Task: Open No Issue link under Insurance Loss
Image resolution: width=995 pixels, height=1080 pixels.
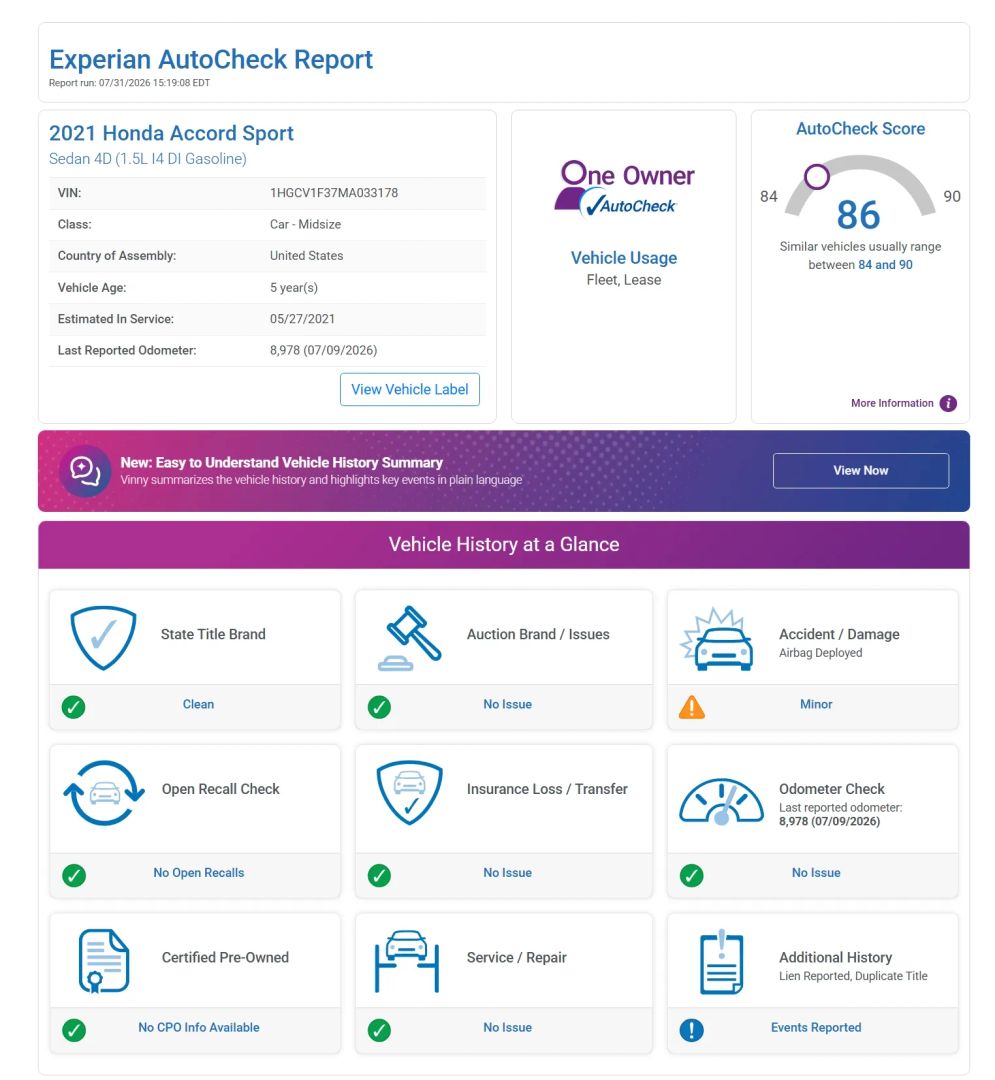Action: 507,873
